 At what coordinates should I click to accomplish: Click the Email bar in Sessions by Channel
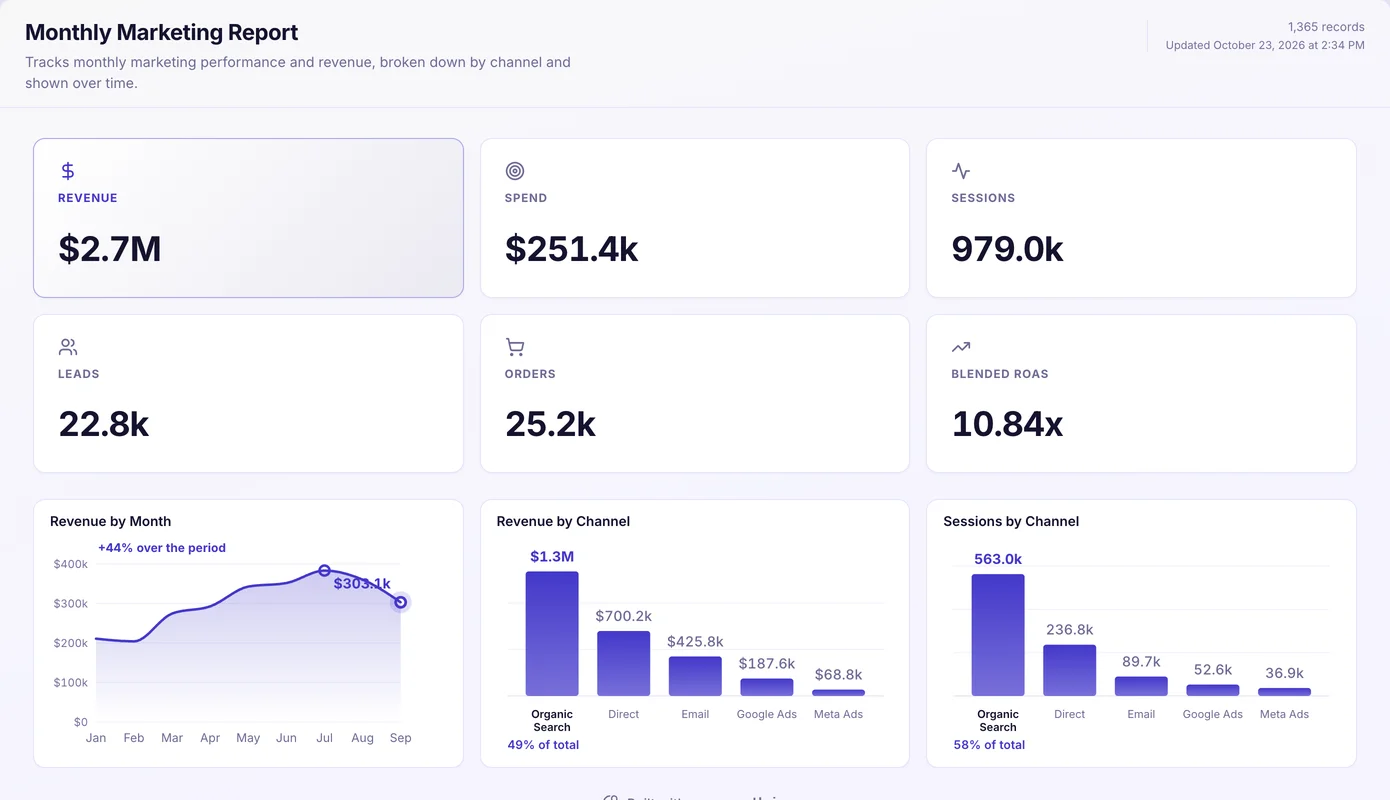tap(1141, 686)
